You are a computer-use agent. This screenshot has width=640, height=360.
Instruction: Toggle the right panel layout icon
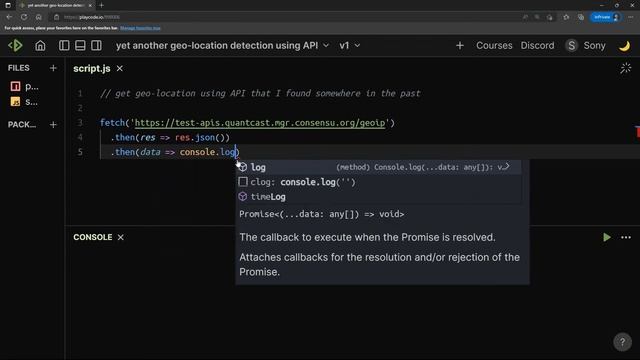[x=96, y=45]
